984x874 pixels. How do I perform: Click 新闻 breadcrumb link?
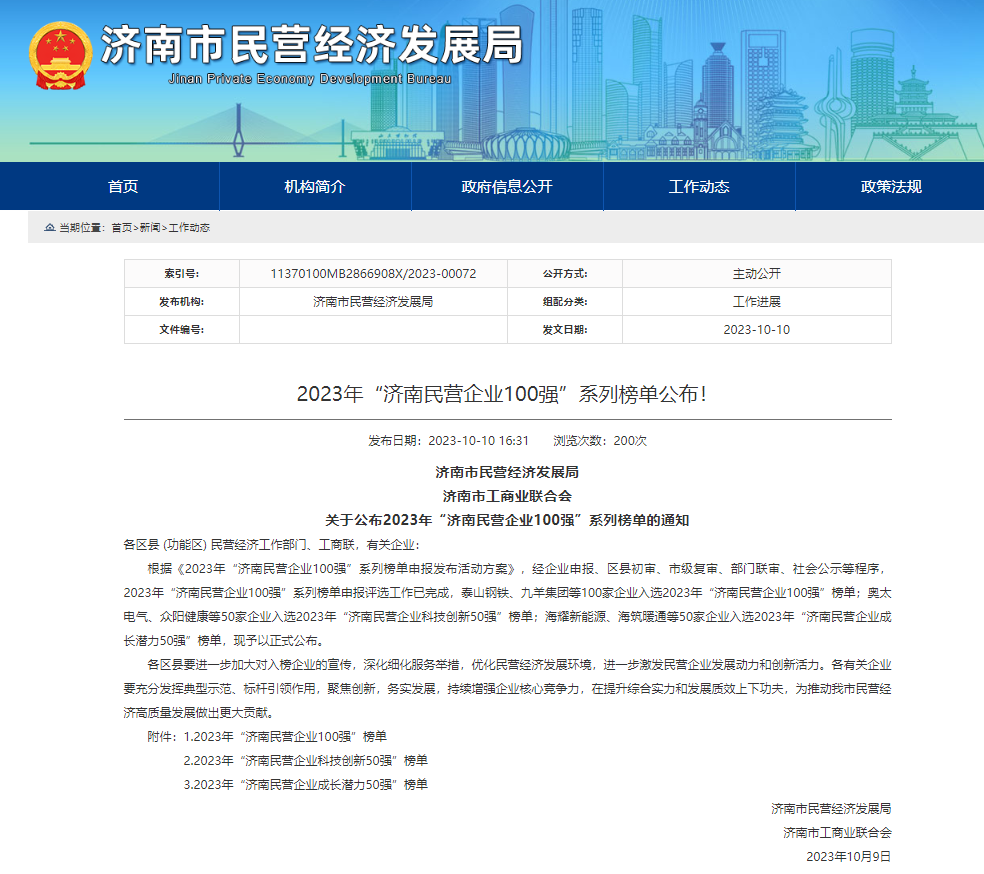(149, 228)
